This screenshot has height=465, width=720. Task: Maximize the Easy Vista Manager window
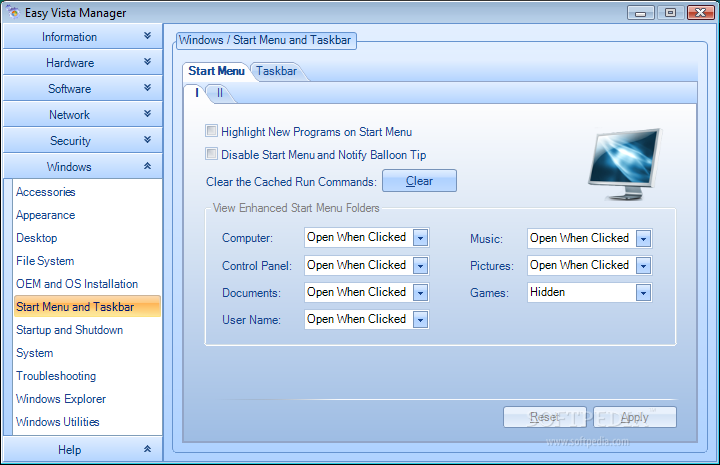pyautogui.click(x=670, y=12)
